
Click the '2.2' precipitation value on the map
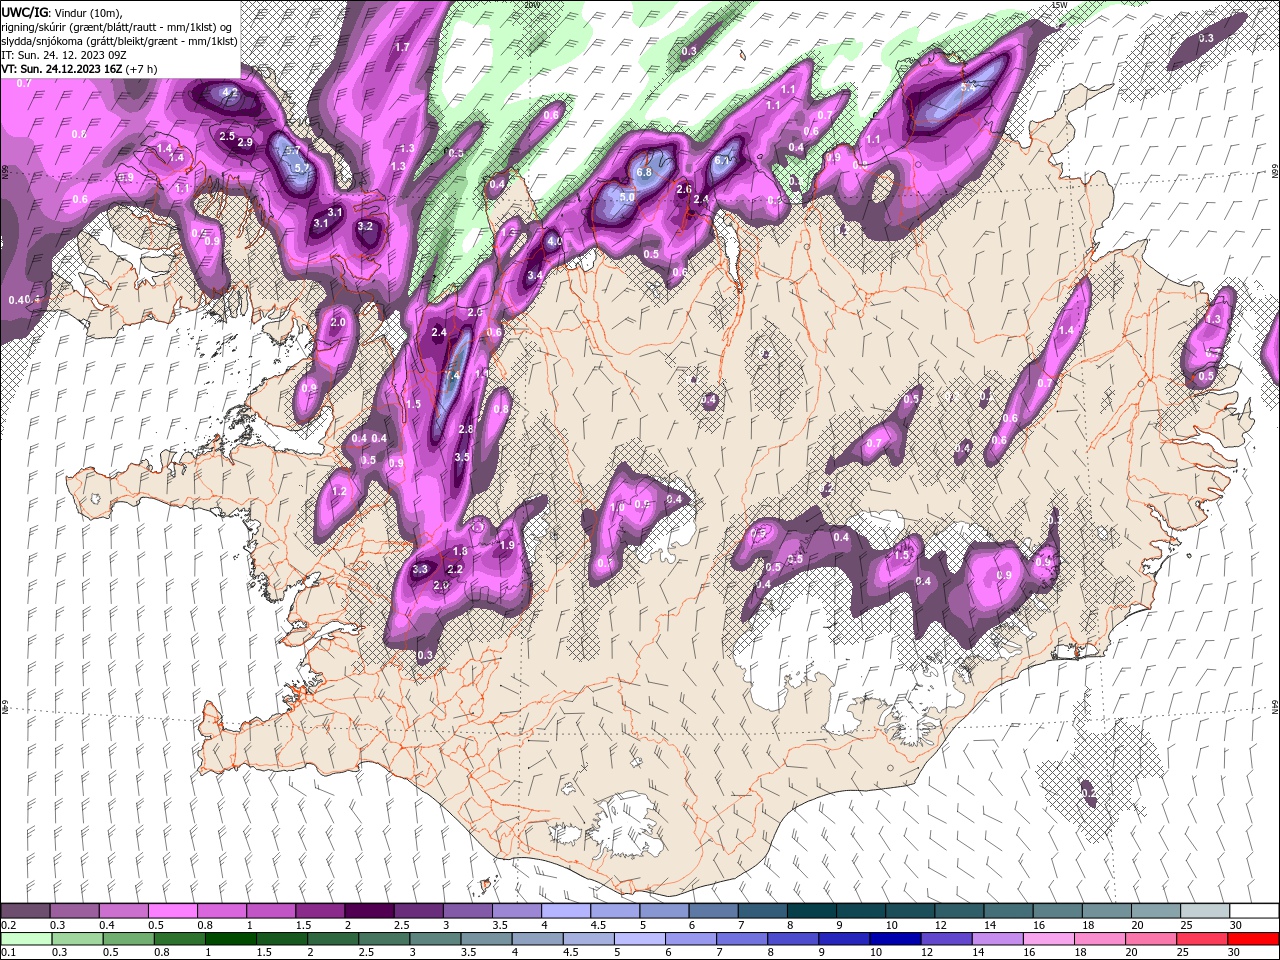pyautogui.click(x=455, y=569)
